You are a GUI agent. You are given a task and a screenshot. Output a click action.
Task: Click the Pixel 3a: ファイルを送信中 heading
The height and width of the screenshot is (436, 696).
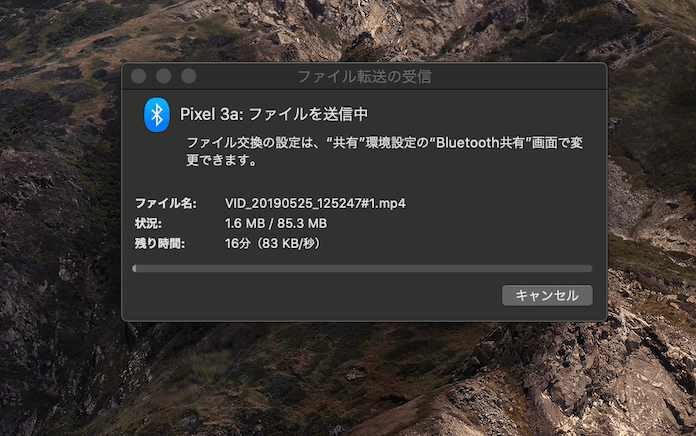coord(274,115)
